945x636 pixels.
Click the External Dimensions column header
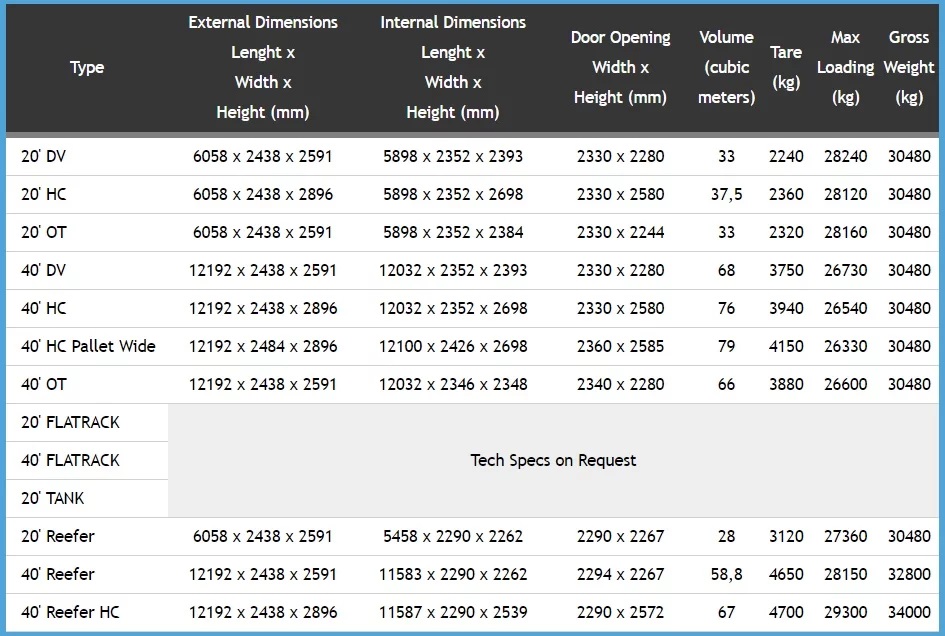(263, 67)
